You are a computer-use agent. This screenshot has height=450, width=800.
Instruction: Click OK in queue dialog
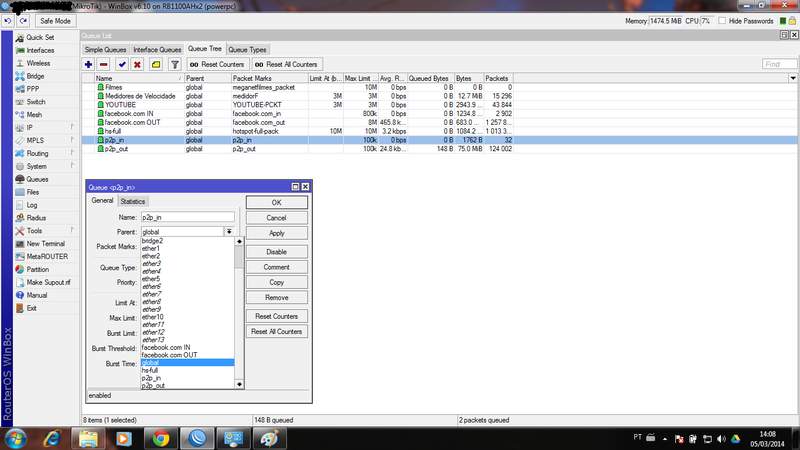pos(277,203)
